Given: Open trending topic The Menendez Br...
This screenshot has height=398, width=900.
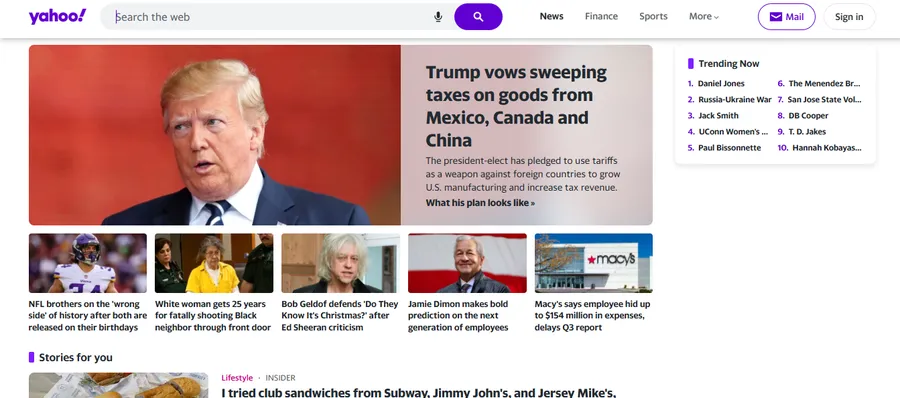Looking at the screenshot, I should click(824, 83).
